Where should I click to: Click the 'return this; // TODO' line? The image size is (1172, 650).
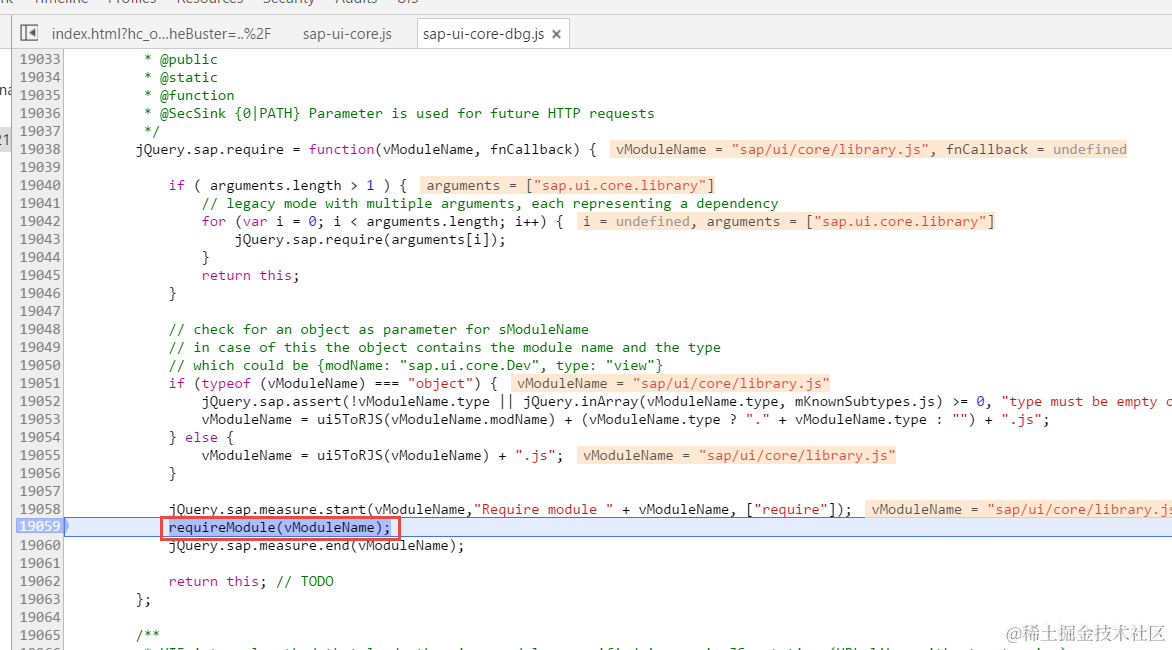251,581
